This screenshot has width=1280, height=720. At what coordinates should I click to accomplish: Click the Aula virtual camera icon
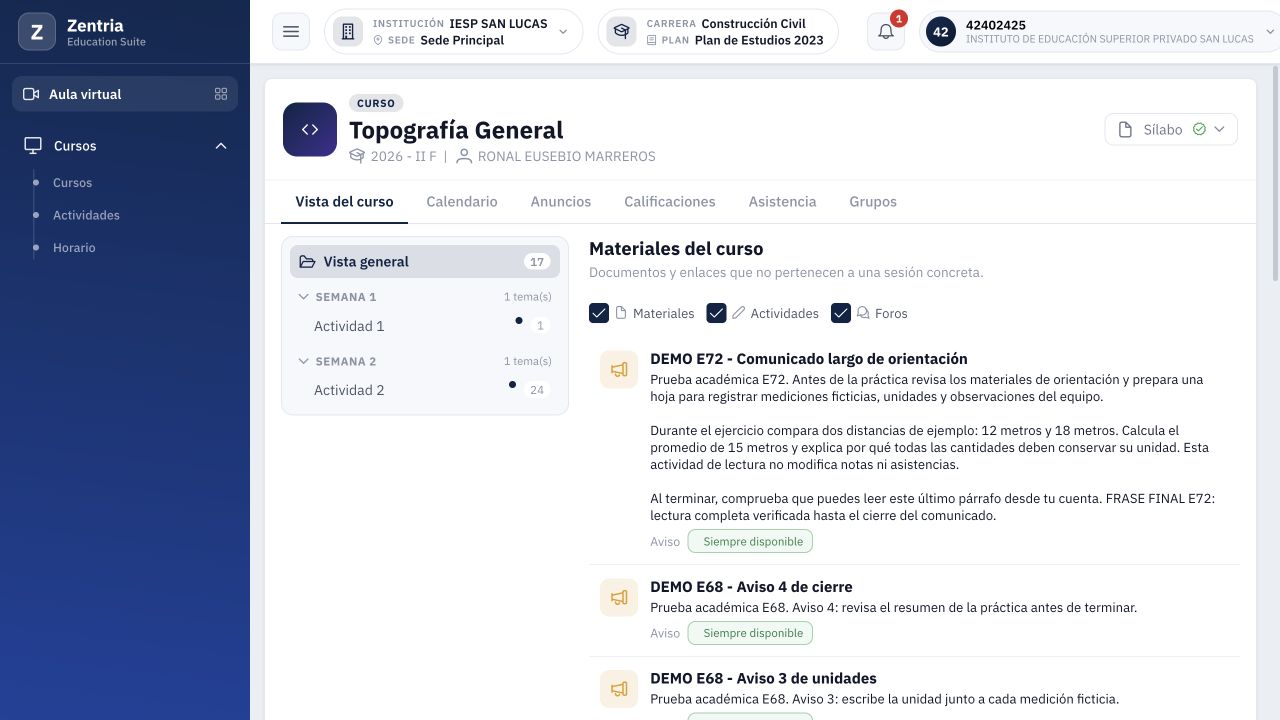pos(31,94)
